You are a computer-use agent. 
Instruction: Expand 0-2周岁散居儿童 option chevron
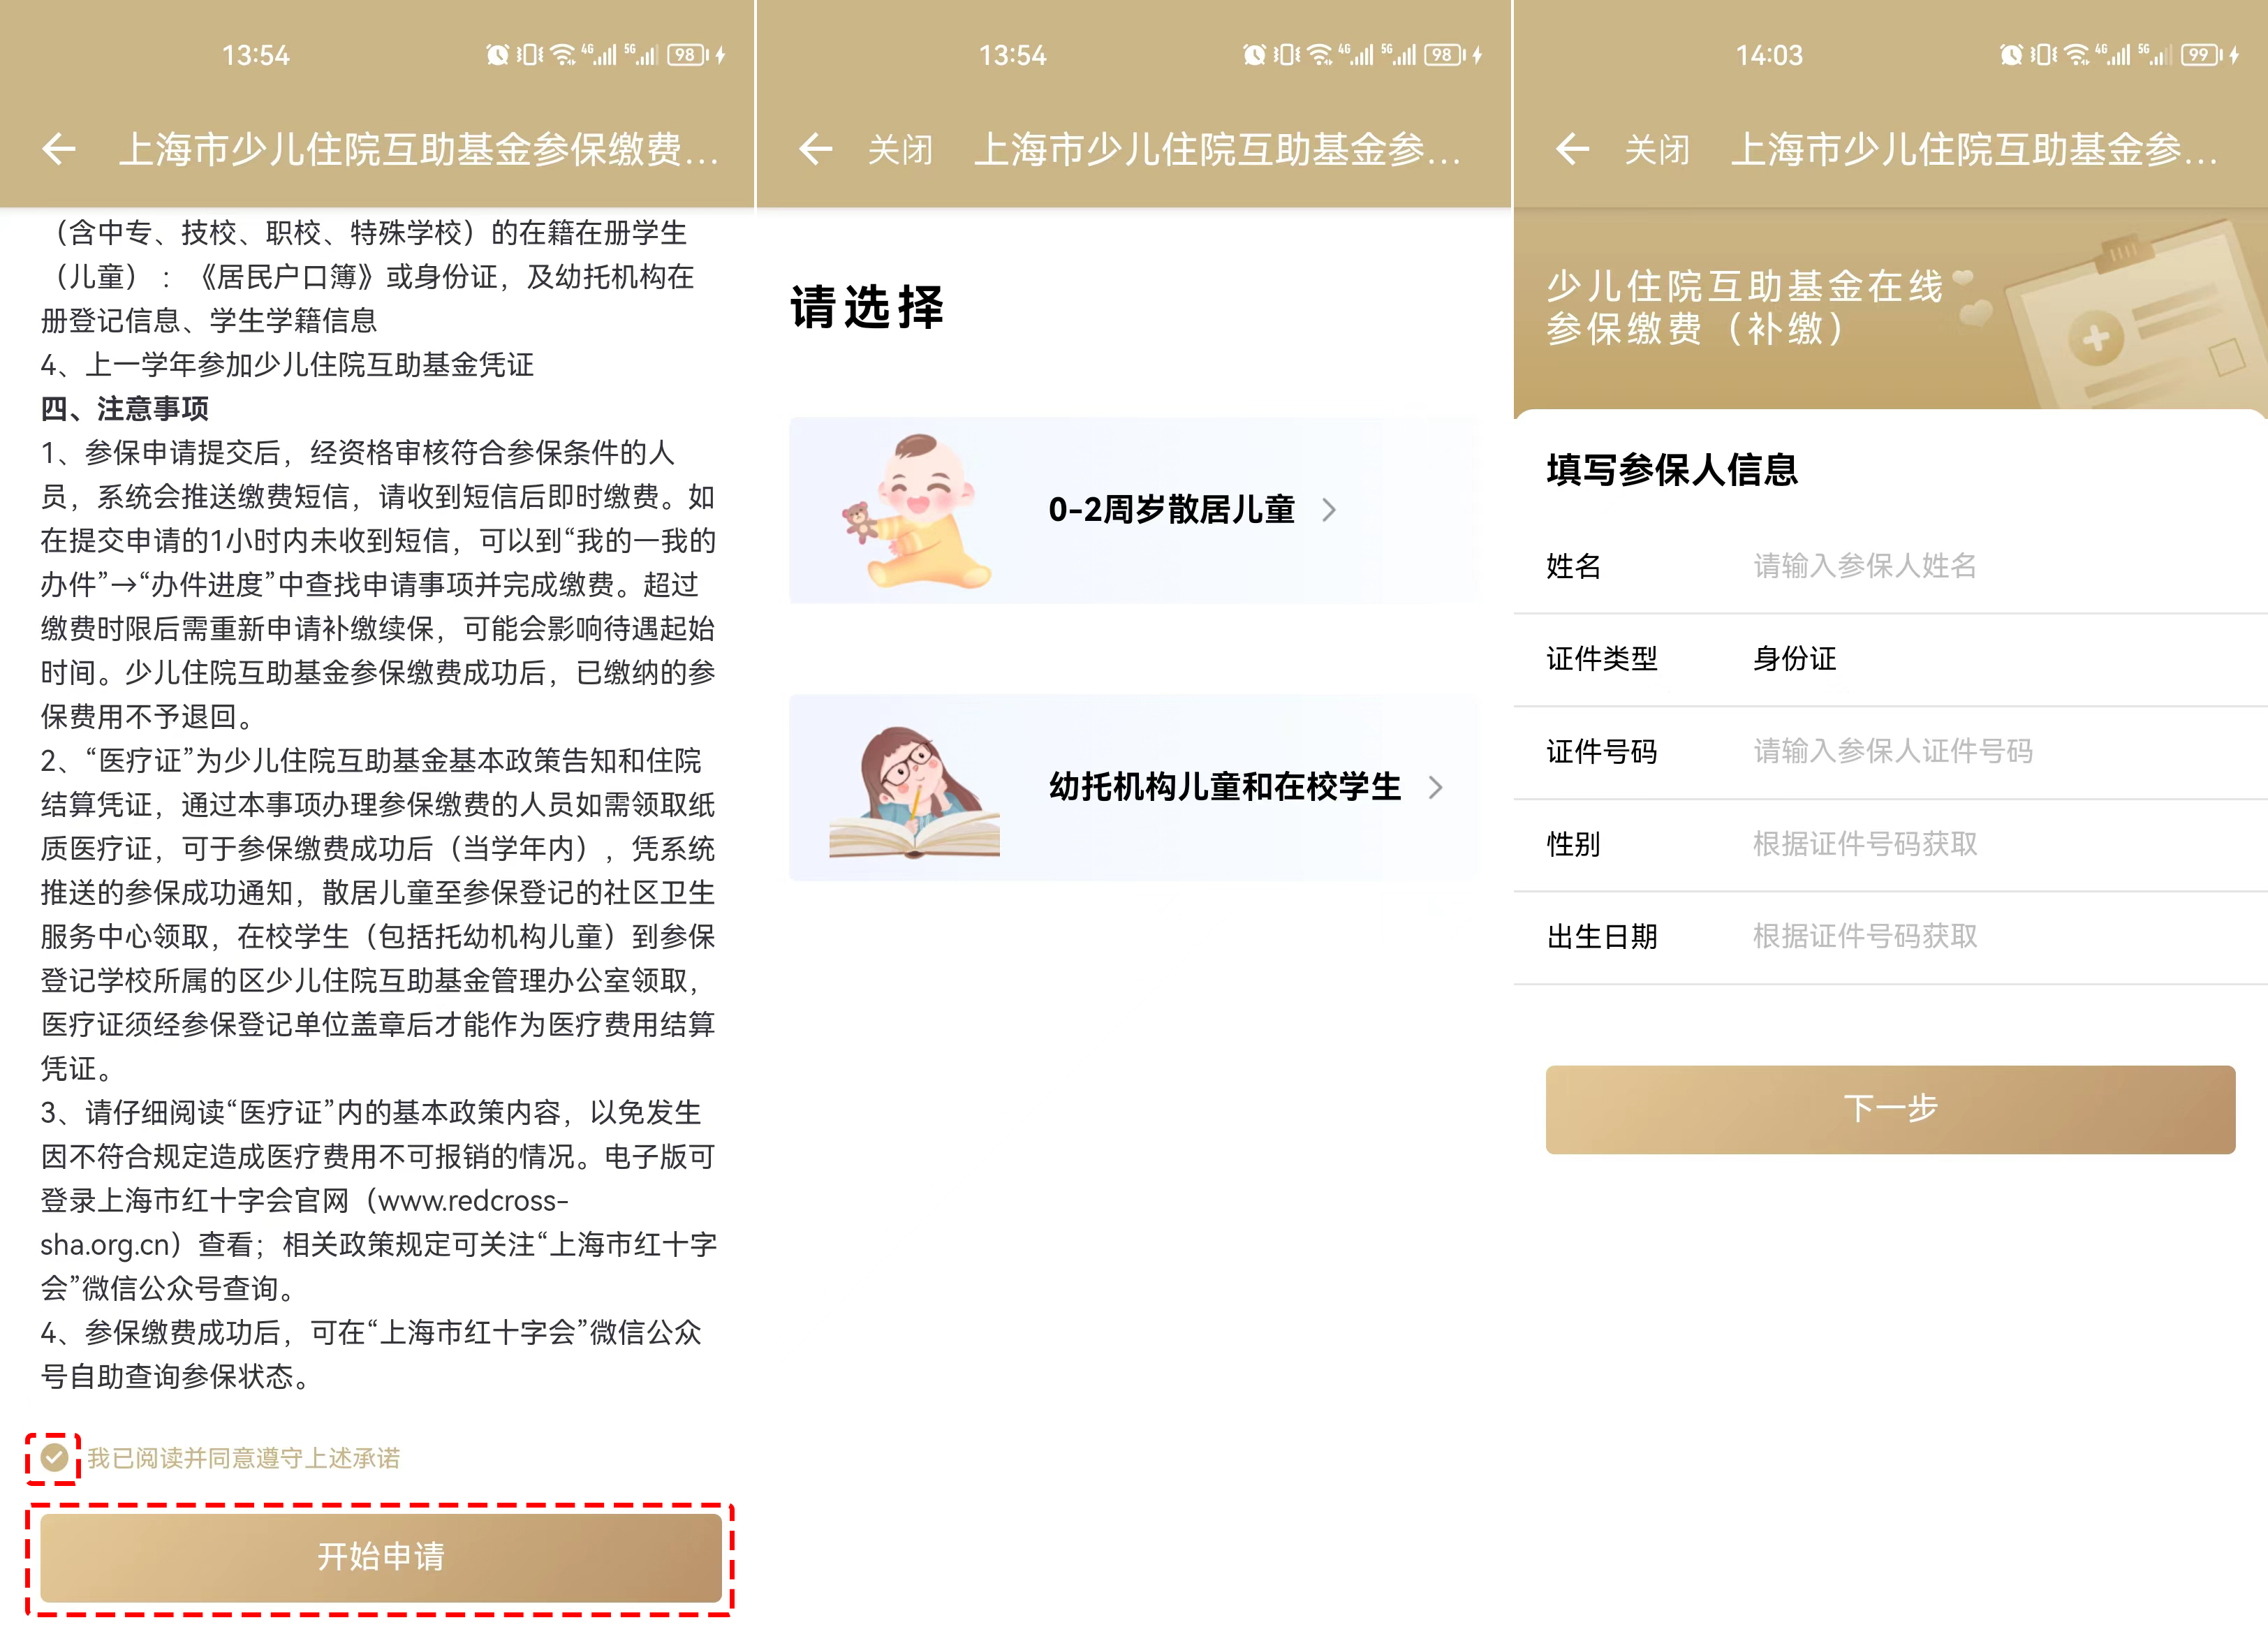pos(1329,510)
